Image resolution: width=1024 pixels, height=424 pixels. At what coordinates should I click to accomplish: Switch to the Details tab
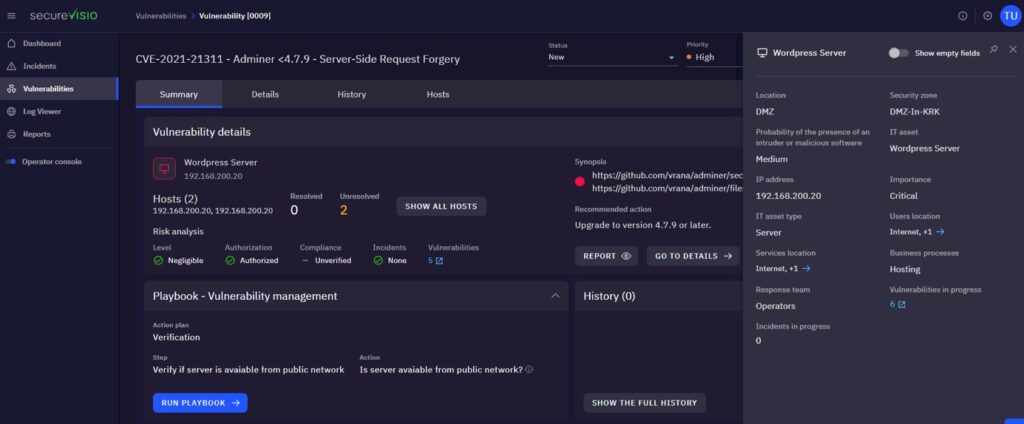coord(265,94)
